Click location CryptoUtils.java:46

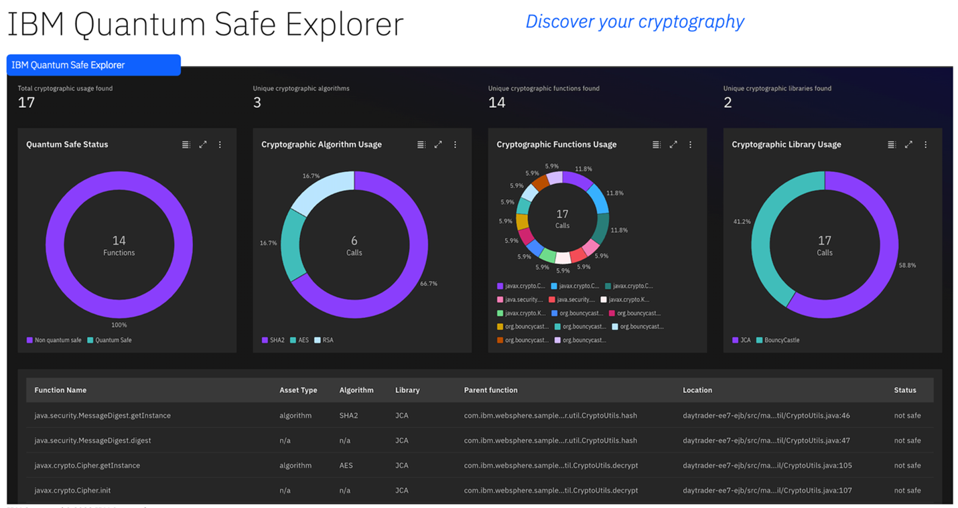(766, 415)
